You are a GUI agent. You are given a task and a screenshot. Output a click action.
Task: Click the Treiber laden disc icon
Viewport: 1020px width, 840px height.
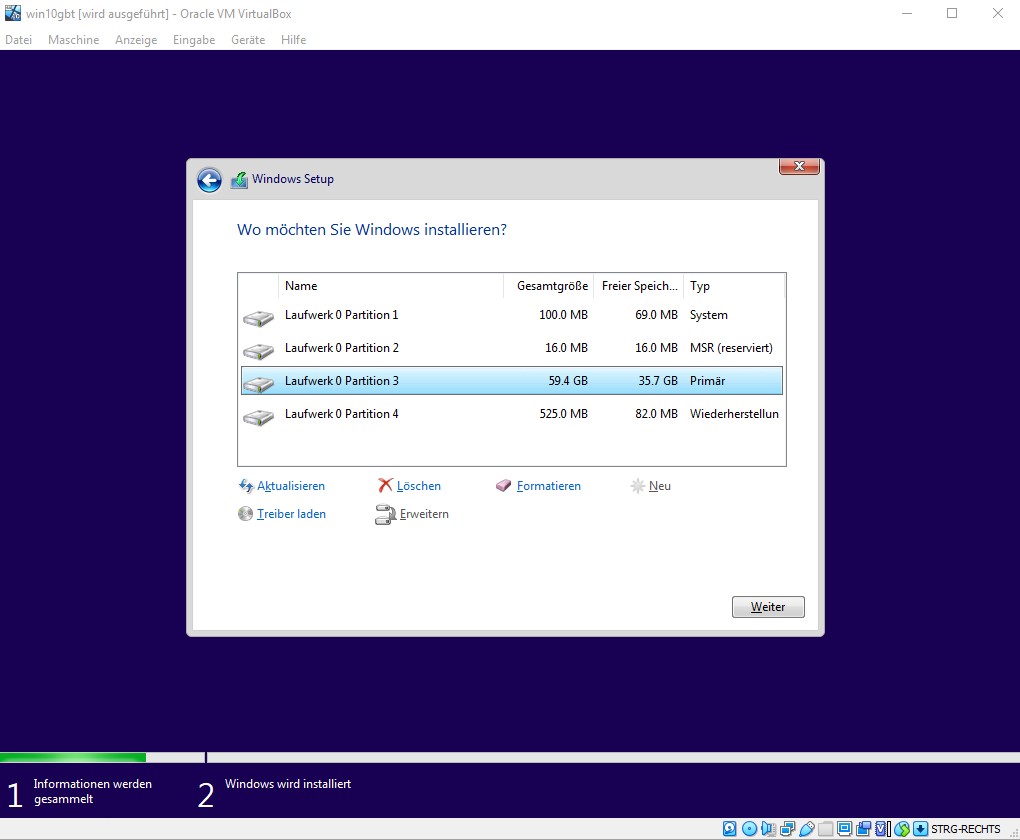[x=245, y=514]
